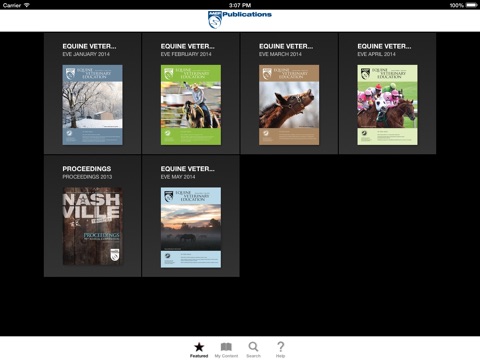Screen dimensions: 480x360
Task: Select the EVE MARCH 2014 title text
Action: tap(280, 54)
